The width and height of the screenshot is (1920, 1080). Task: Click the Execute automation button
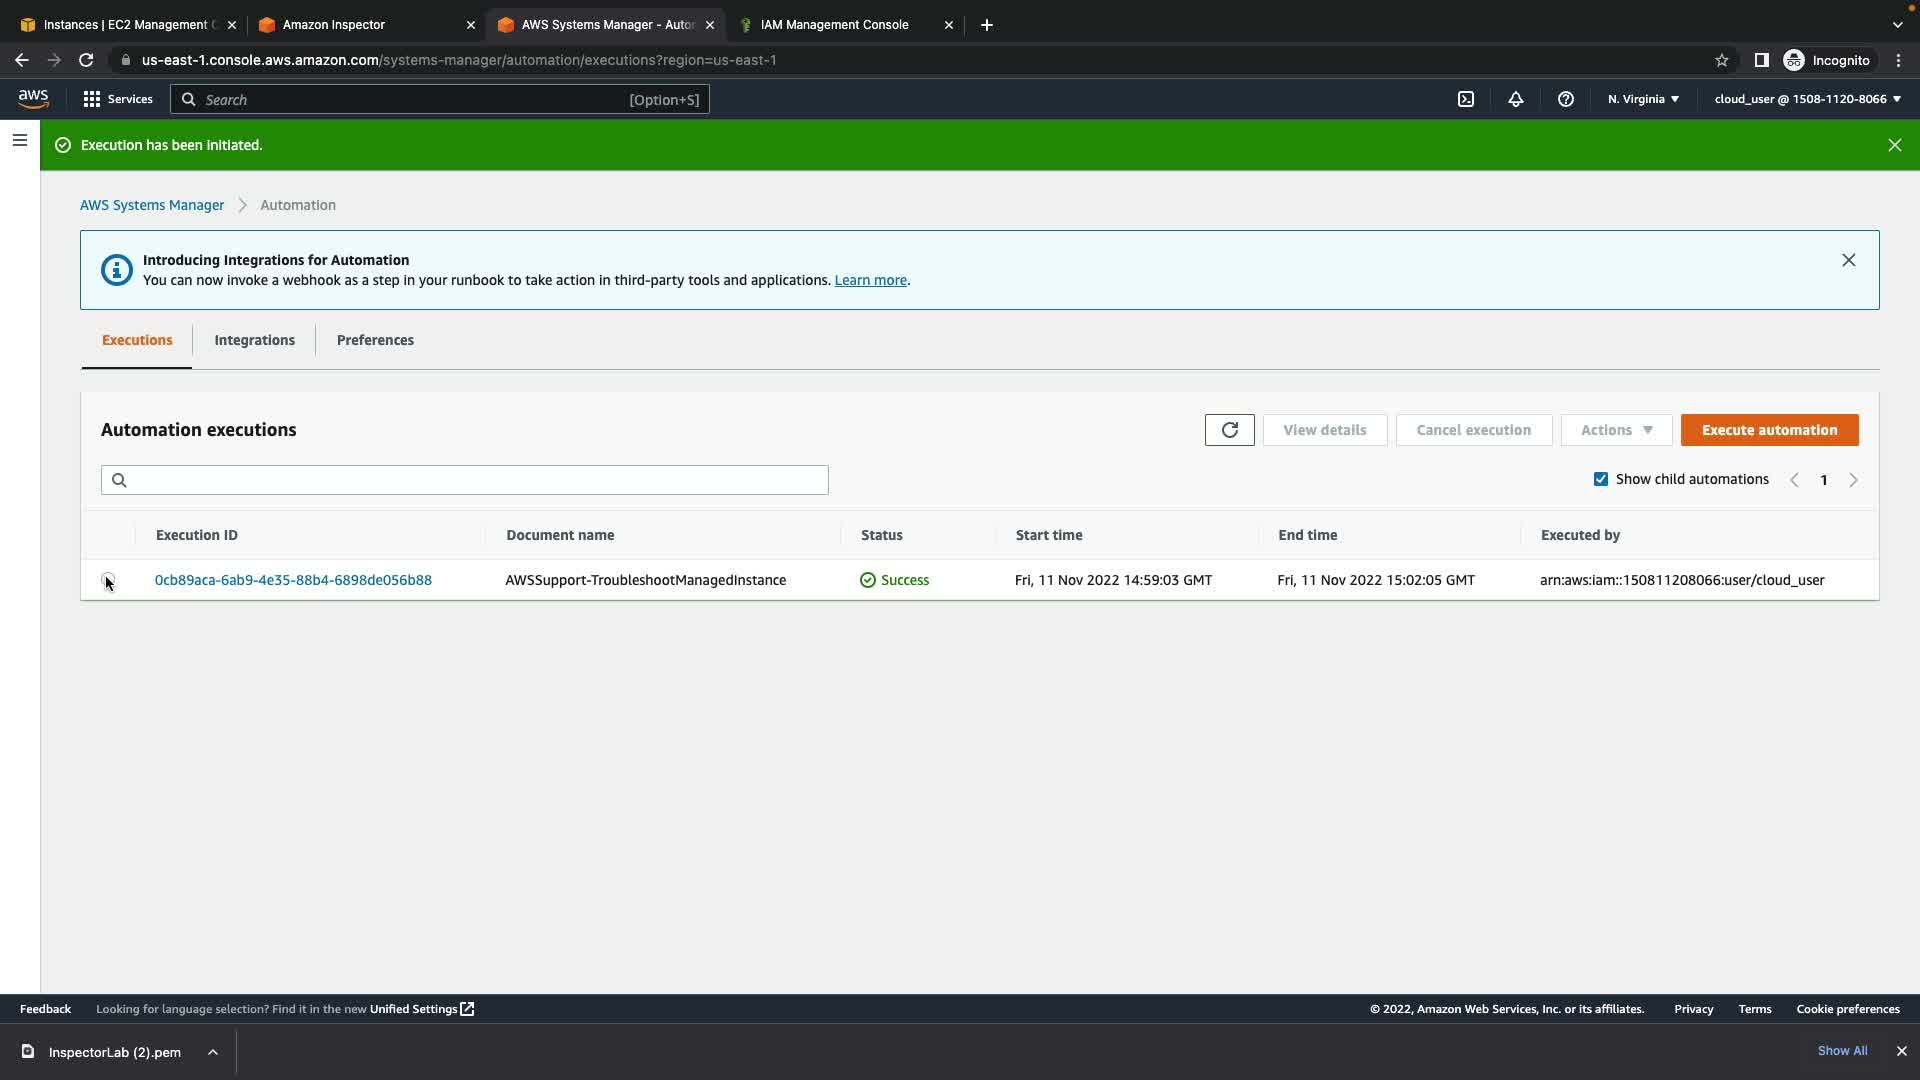tap(1769, 430)
